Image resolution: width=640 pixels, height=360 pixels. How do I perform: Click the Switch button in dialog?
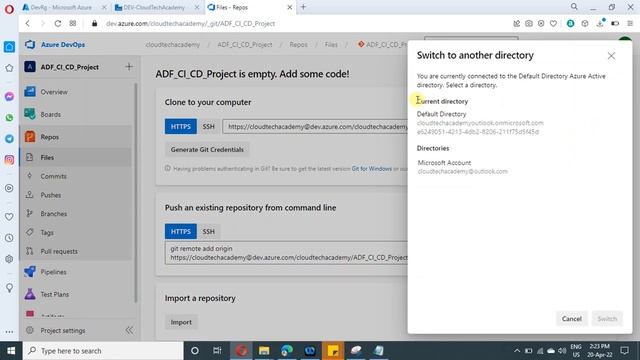[607, 319]
